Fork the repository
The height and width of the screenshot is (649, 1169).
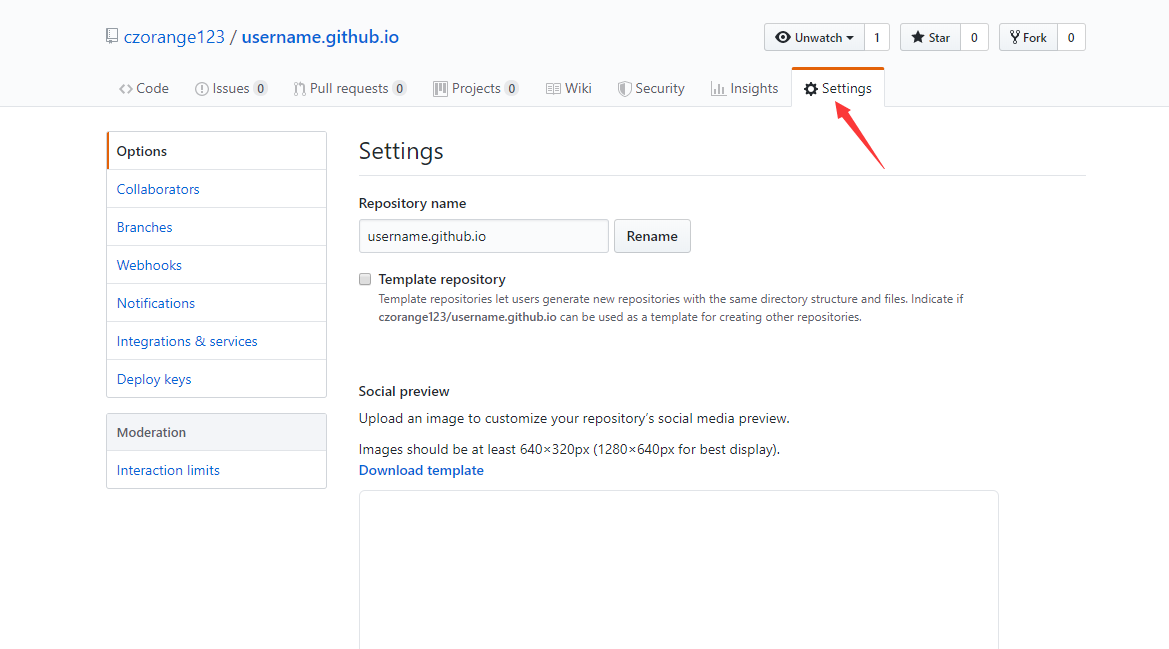click(x=1028, y=38)
